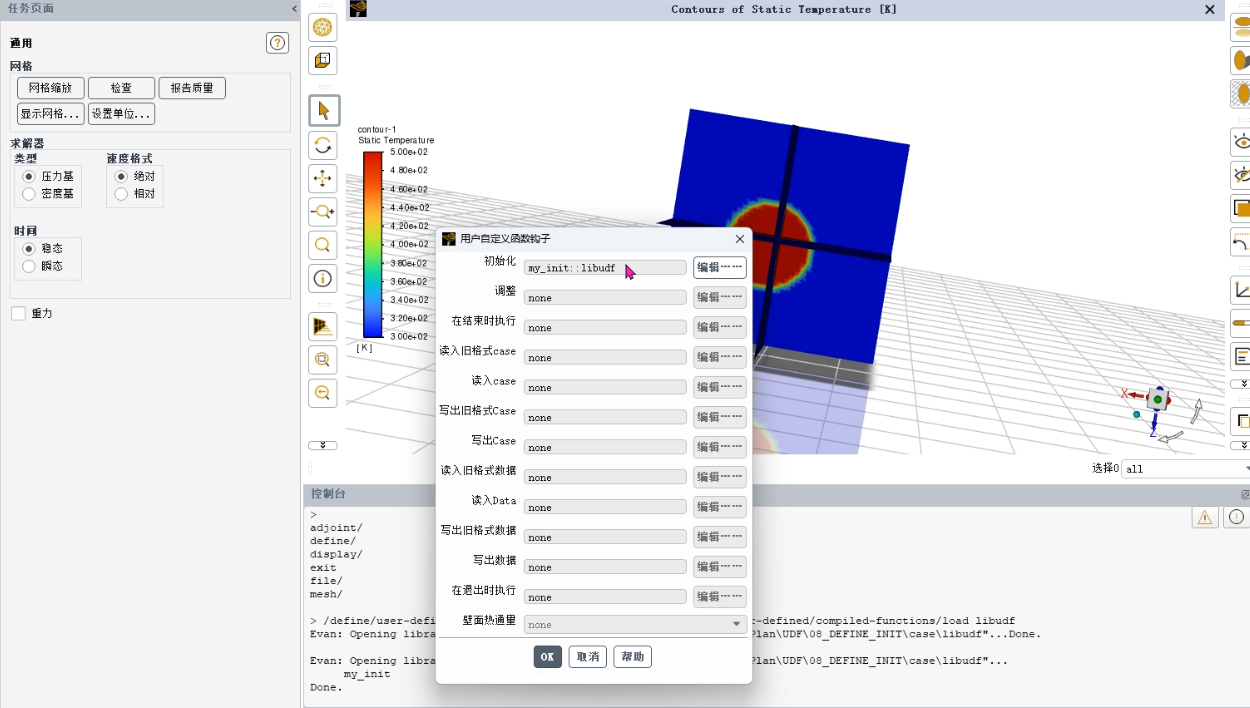1250x708 pixels.
Task: Click the crossed eye icon to hide objects
Action: [x=1241, y=176]
